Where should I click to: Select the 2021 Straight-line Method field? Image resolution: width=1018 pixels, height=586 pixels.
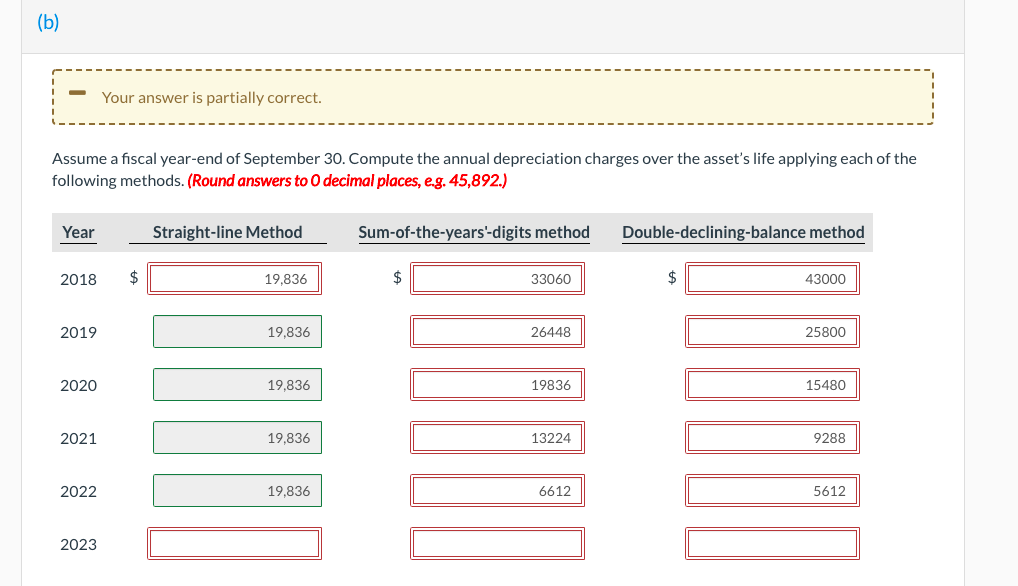pyautogui.click(x=238, y=438)
